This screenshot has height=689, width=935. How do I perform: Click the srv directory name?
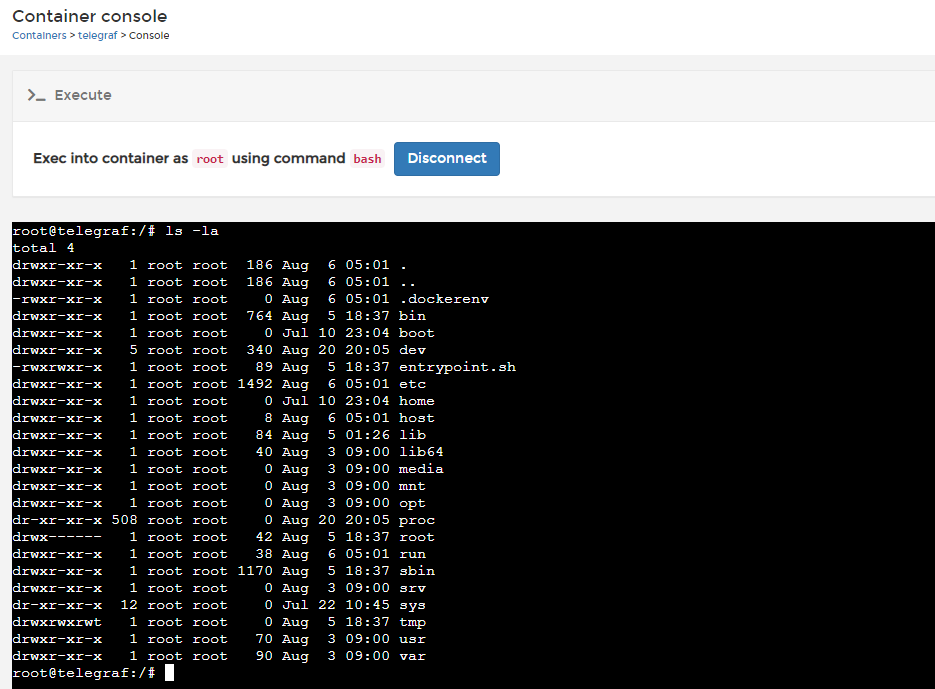point(413,588)
